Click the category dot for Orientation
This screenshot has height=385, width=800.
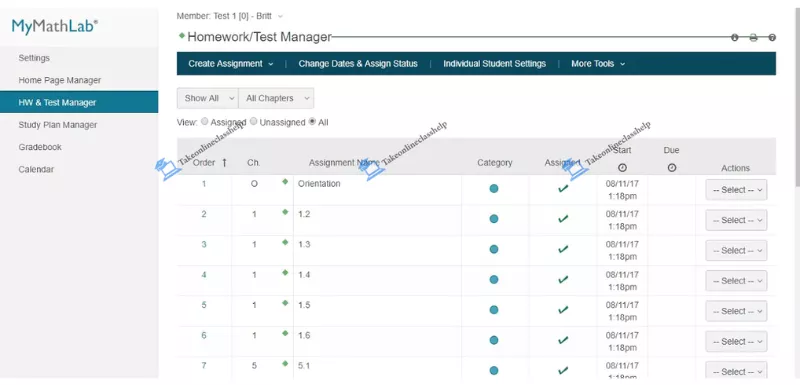[493, 189]
